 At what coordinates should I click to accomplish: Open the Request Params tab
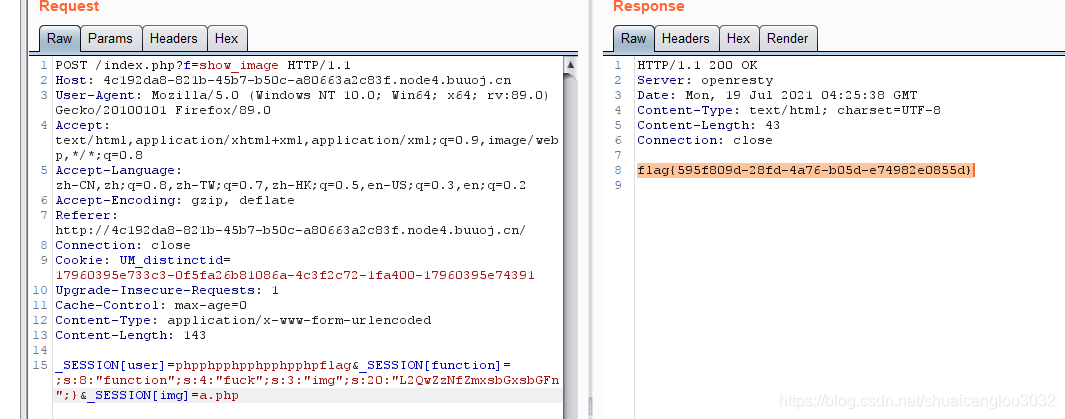pyautogui.click(x=111, y=39)
